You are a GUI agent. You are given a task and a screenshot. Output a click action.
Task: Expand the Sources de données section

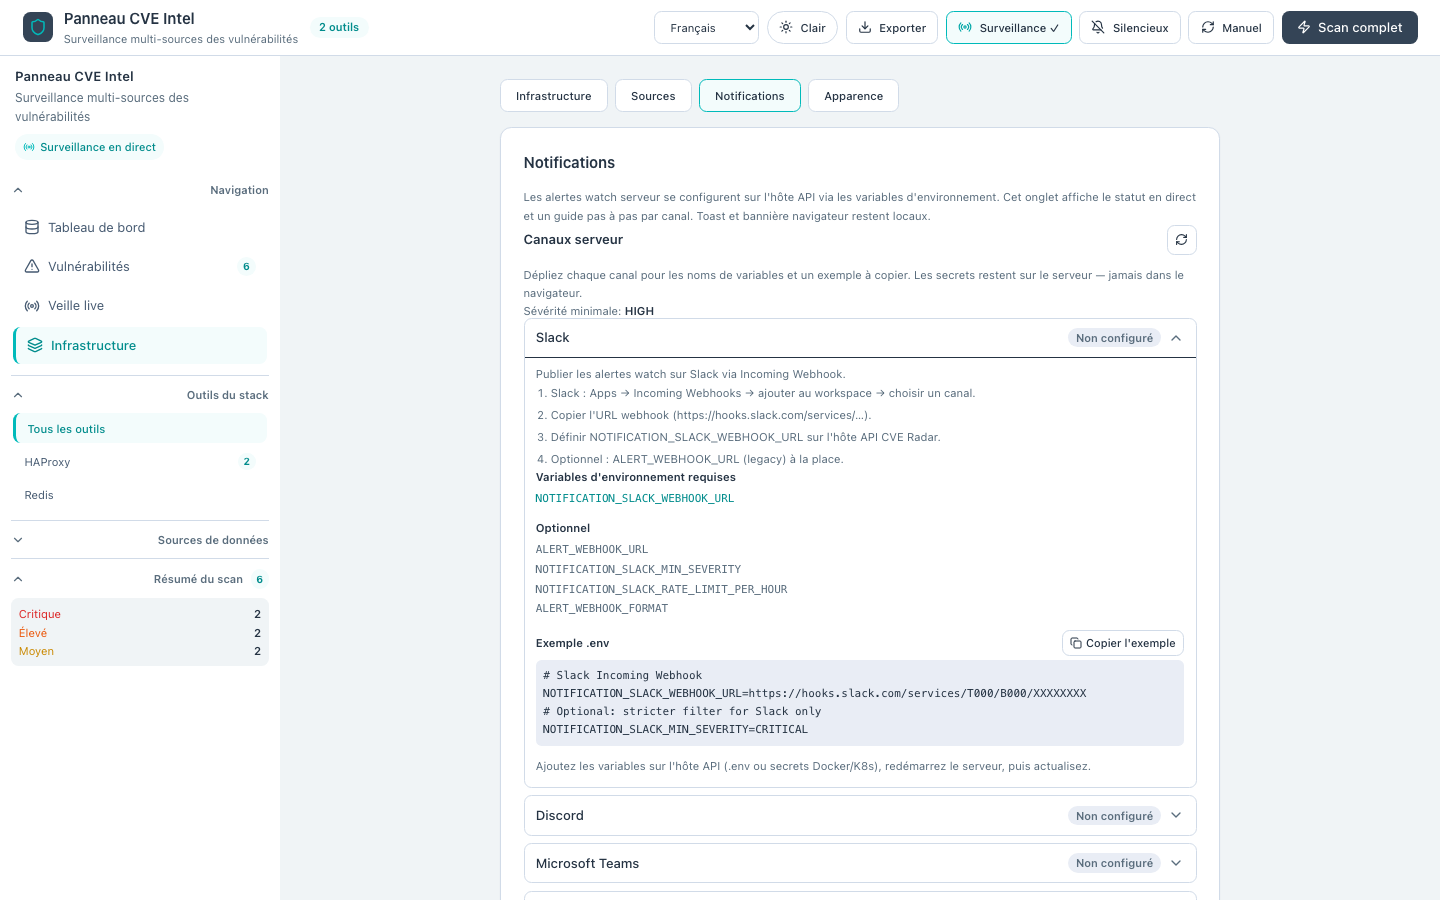click(x=140, y=540)
